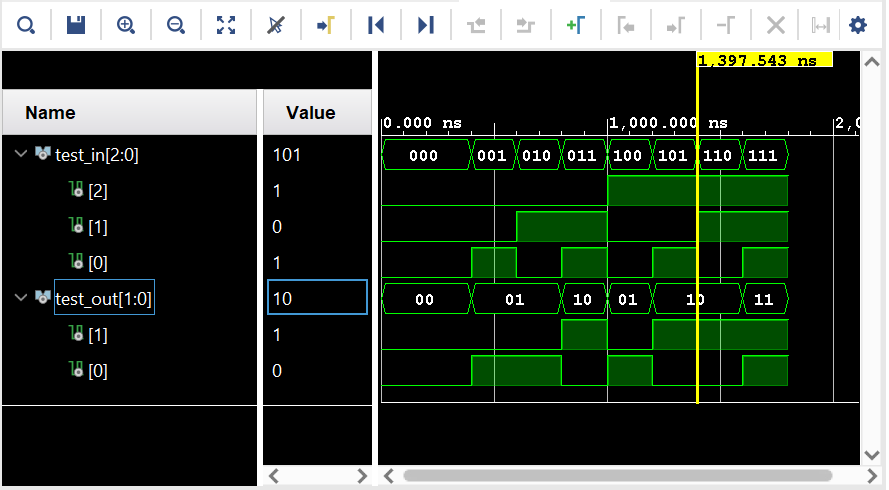Click the Previous Marker icon

(x=625, y=25)
